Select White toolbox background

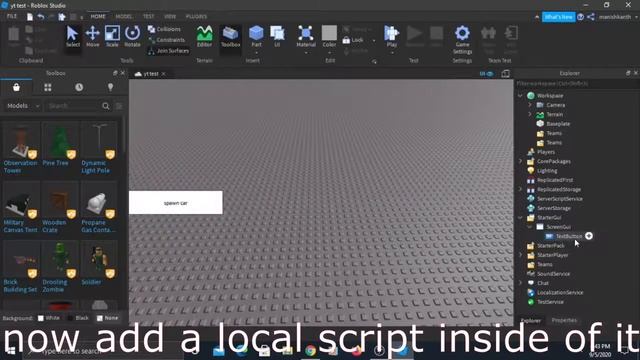click(49, 318)
